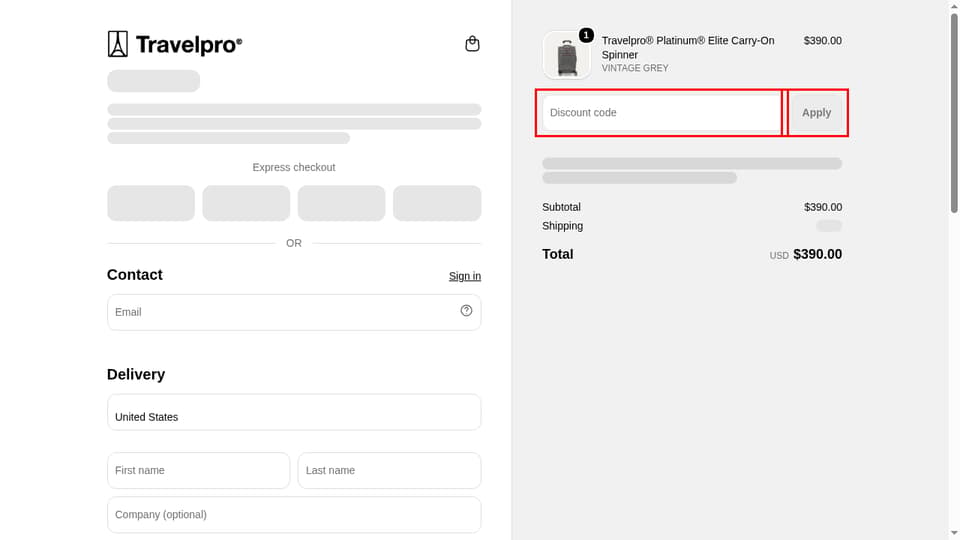Focus the Company (optional) field

(x=294, y=515)
